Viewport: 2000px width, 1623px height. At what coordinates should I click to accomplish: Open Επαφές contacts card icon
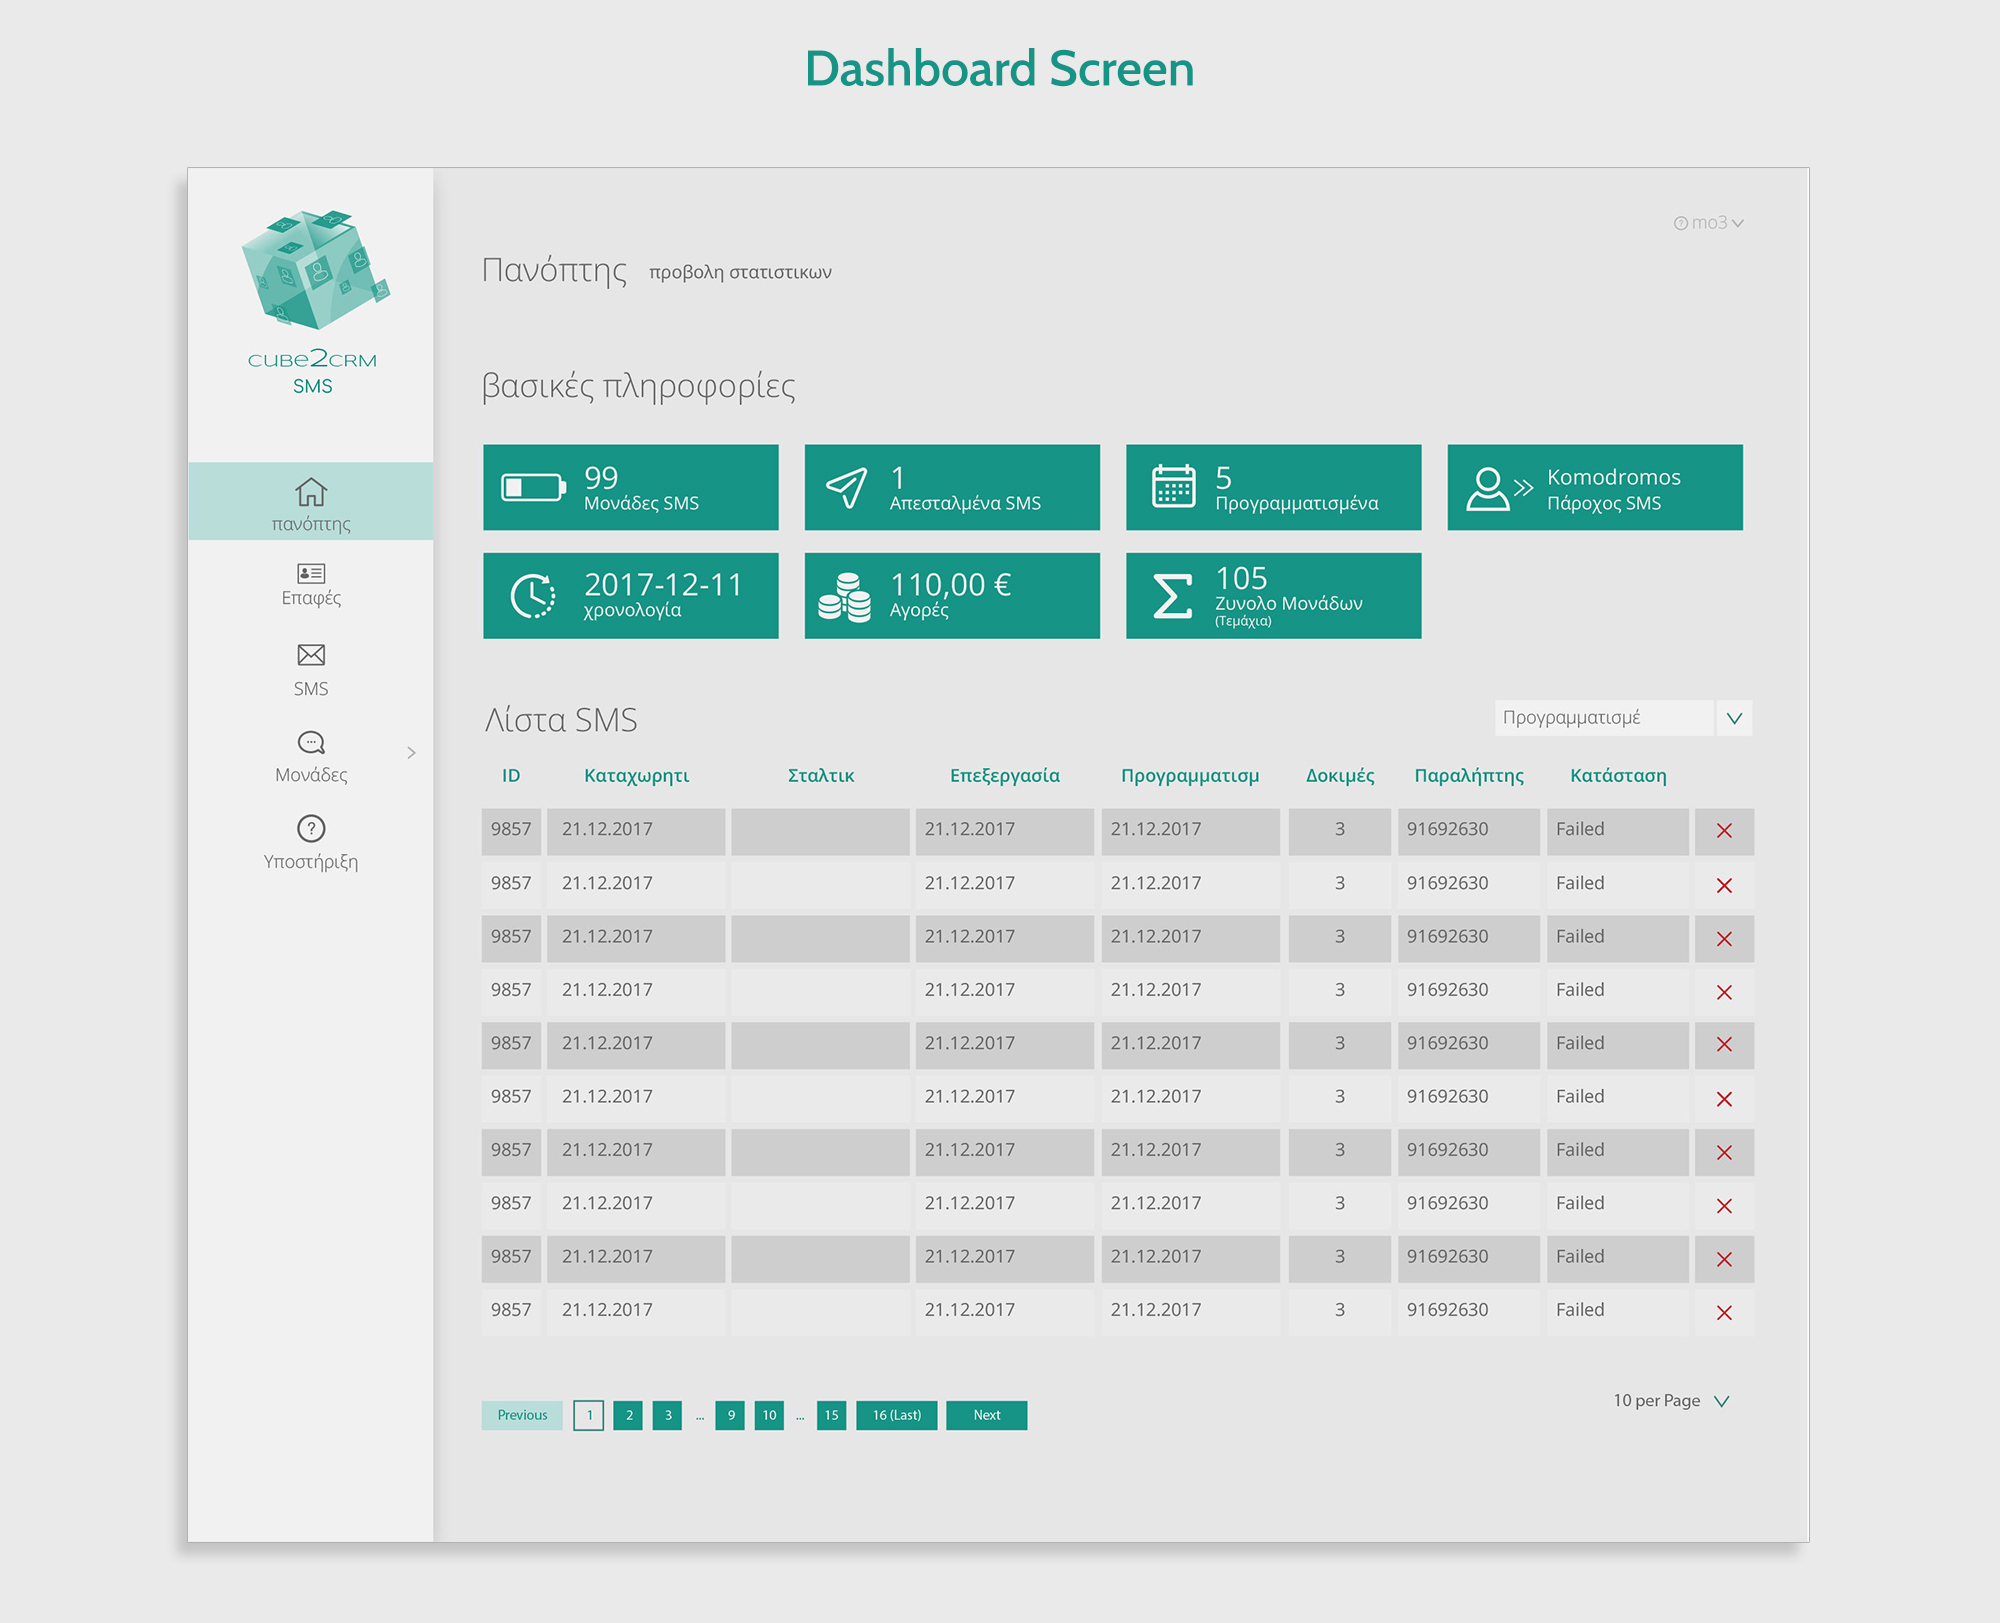(311, 573)
